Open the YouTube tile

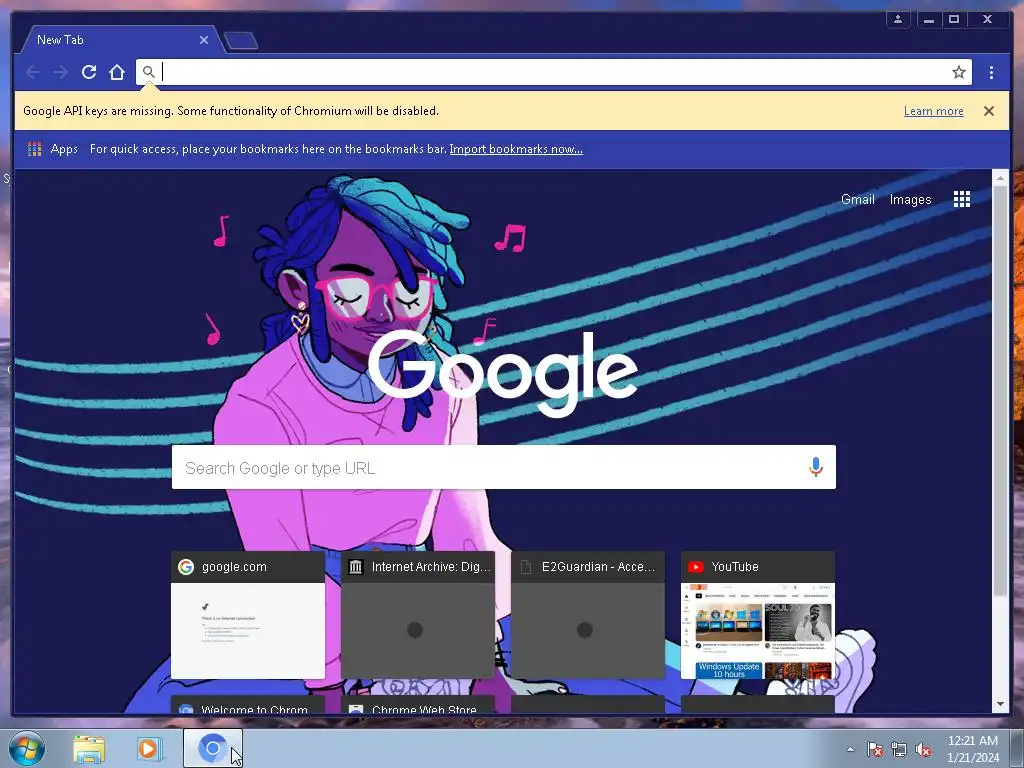click(x=758, y=615)
